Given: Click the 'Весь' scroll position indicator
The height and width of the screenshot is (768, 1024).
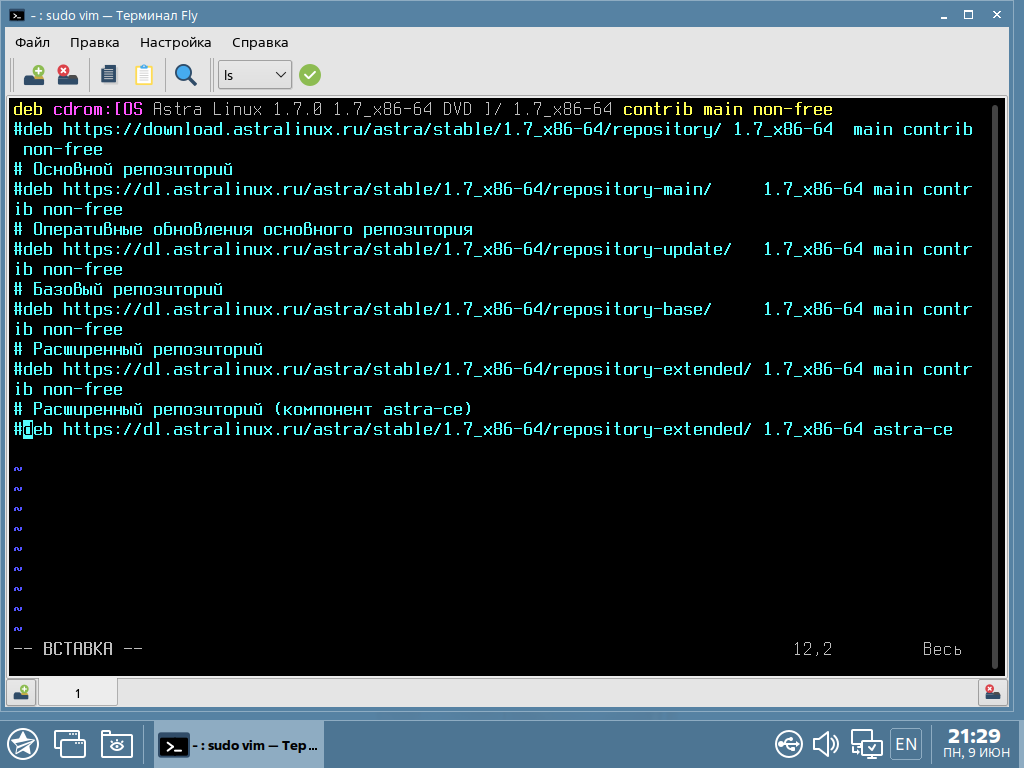Looking at the screenshot, I should point(942,649).
